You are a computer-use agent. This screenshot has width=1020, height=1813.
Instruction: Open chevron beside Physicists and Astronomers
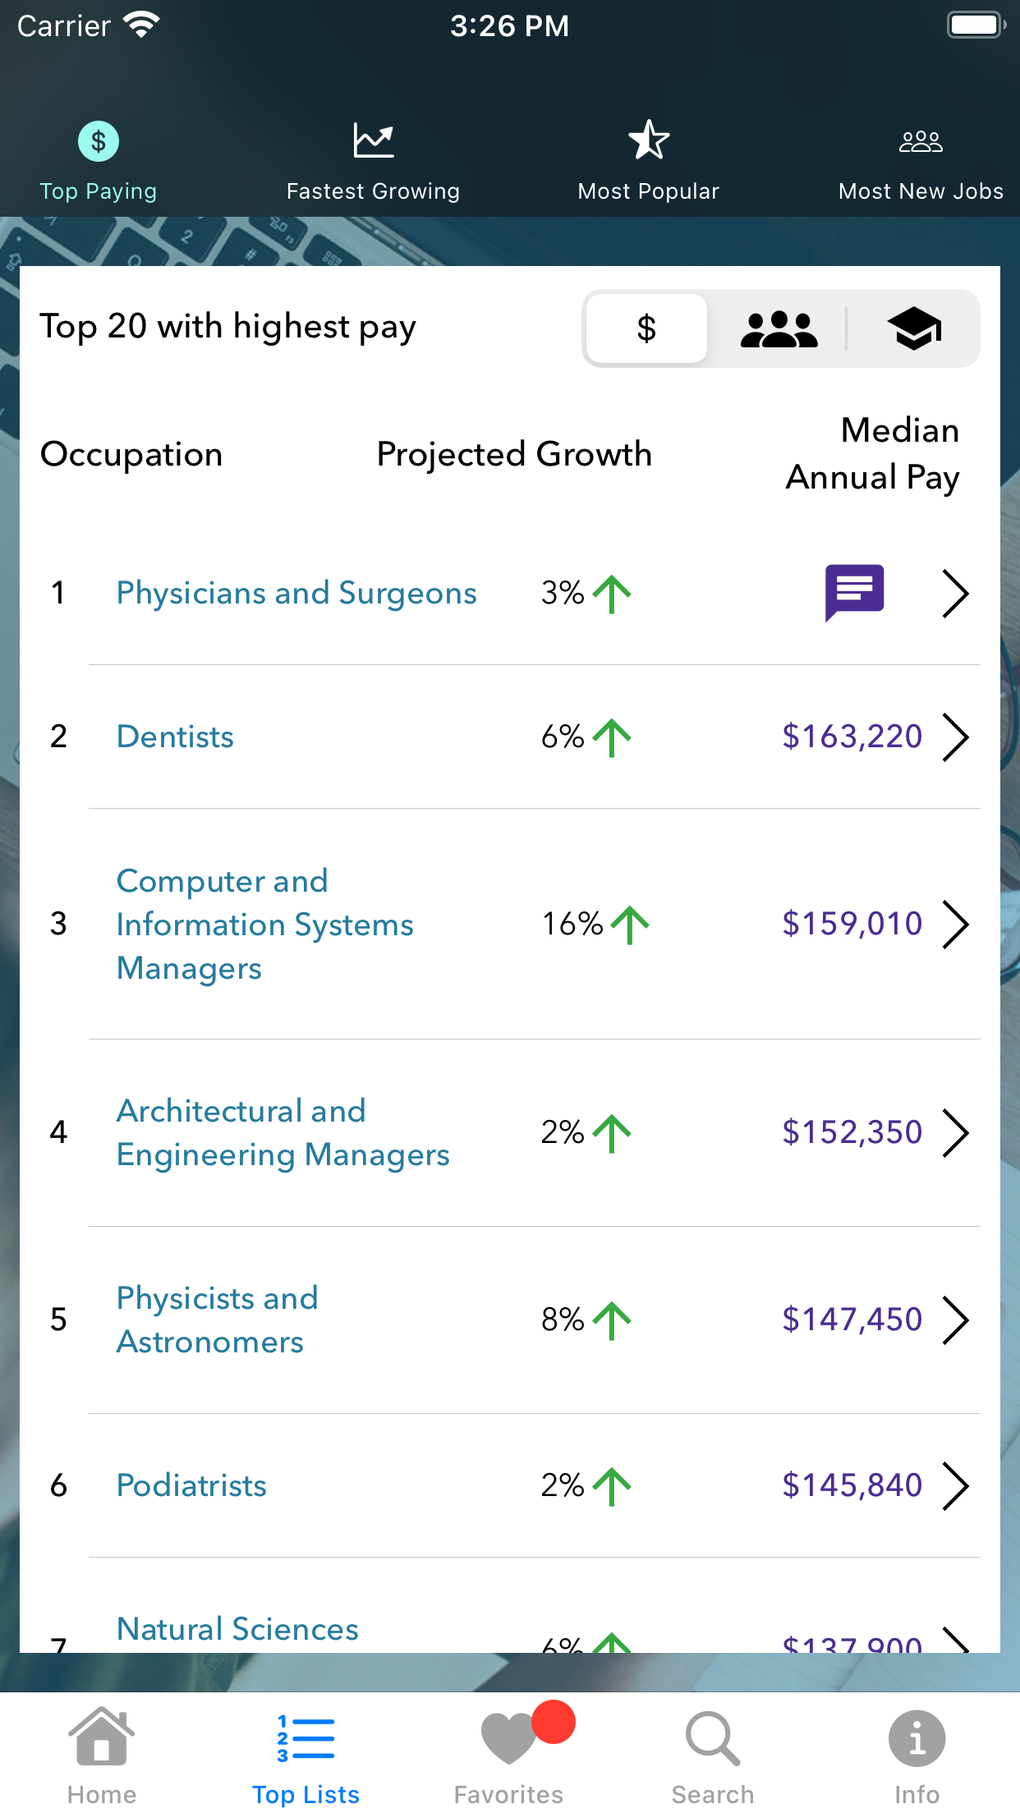coord(956,1320)
